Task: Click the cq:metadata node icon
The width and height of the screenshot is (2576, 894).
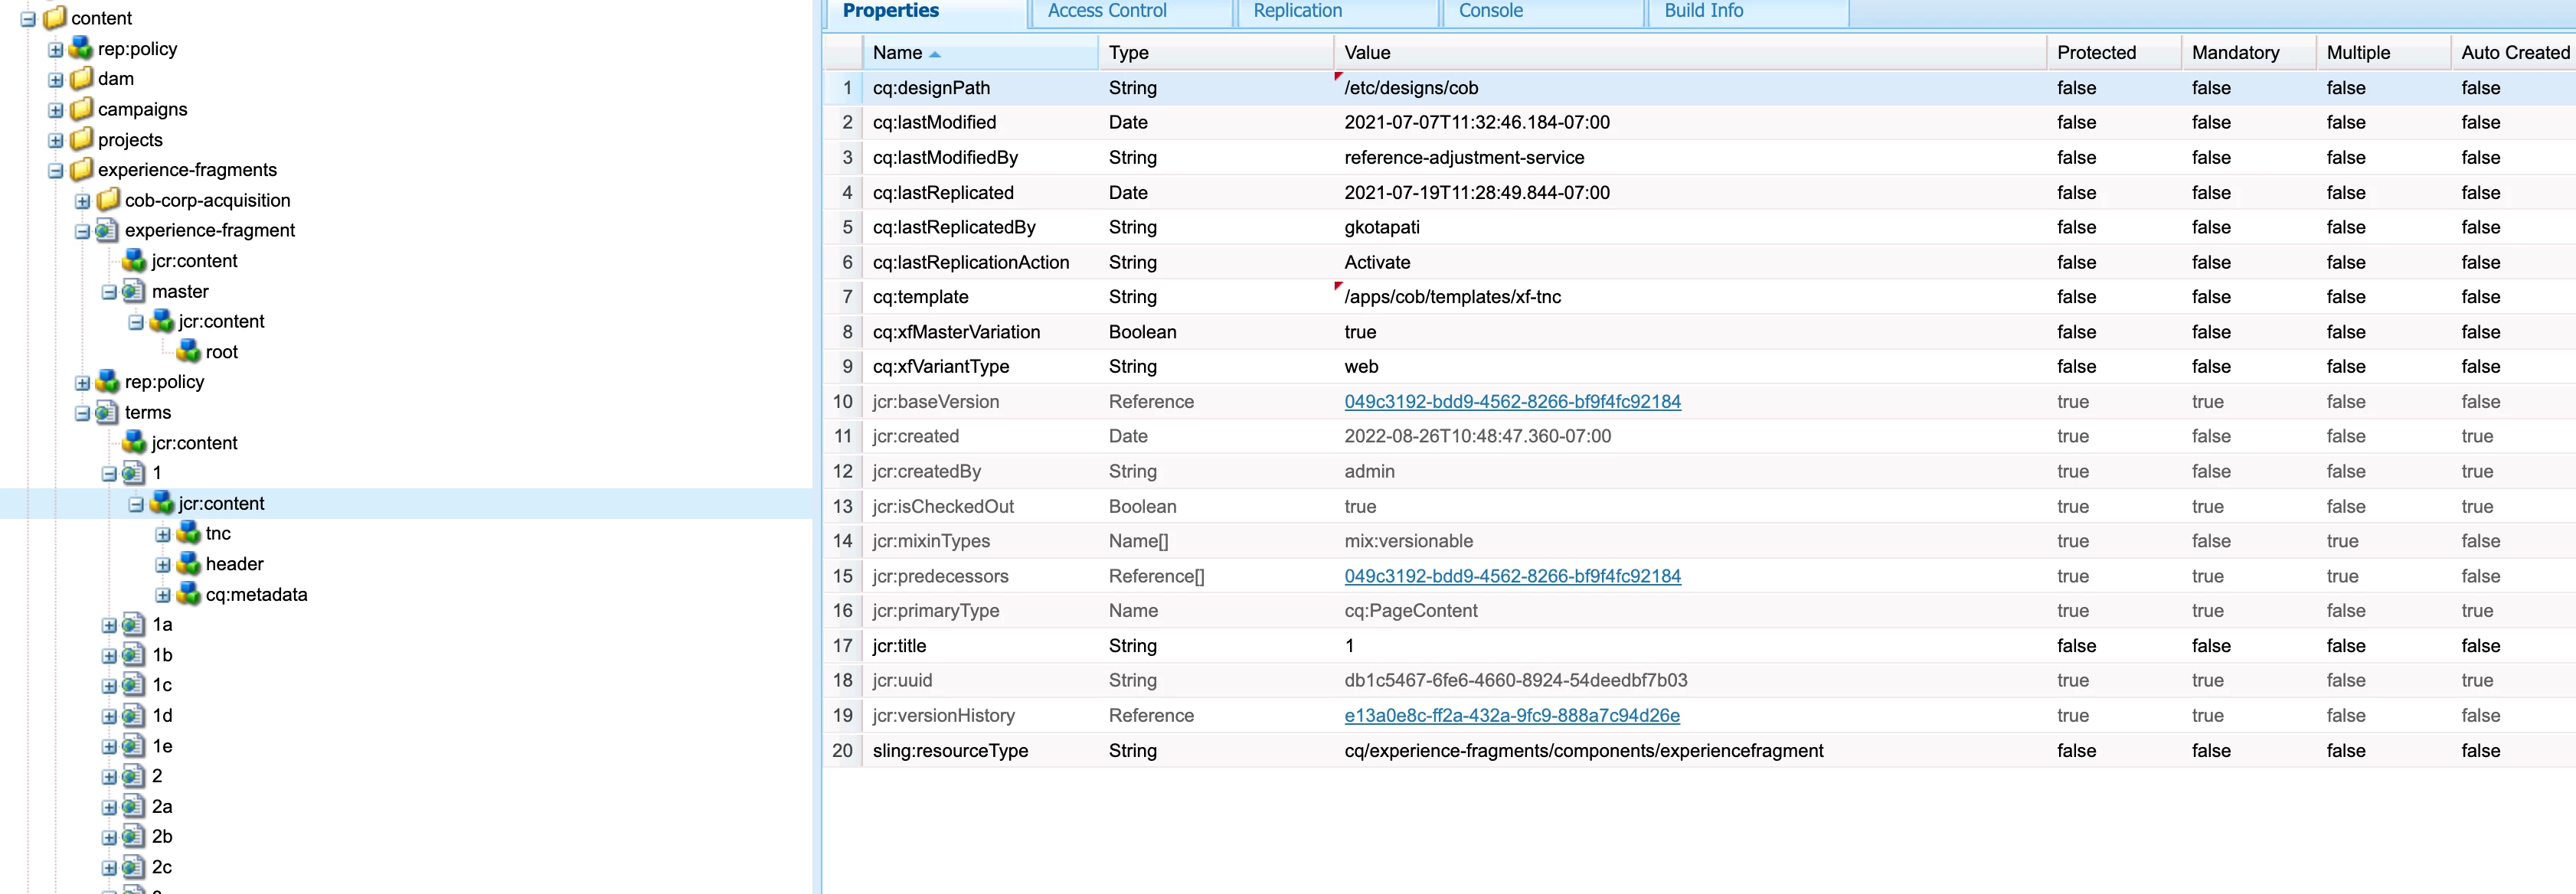Action: 189,595
